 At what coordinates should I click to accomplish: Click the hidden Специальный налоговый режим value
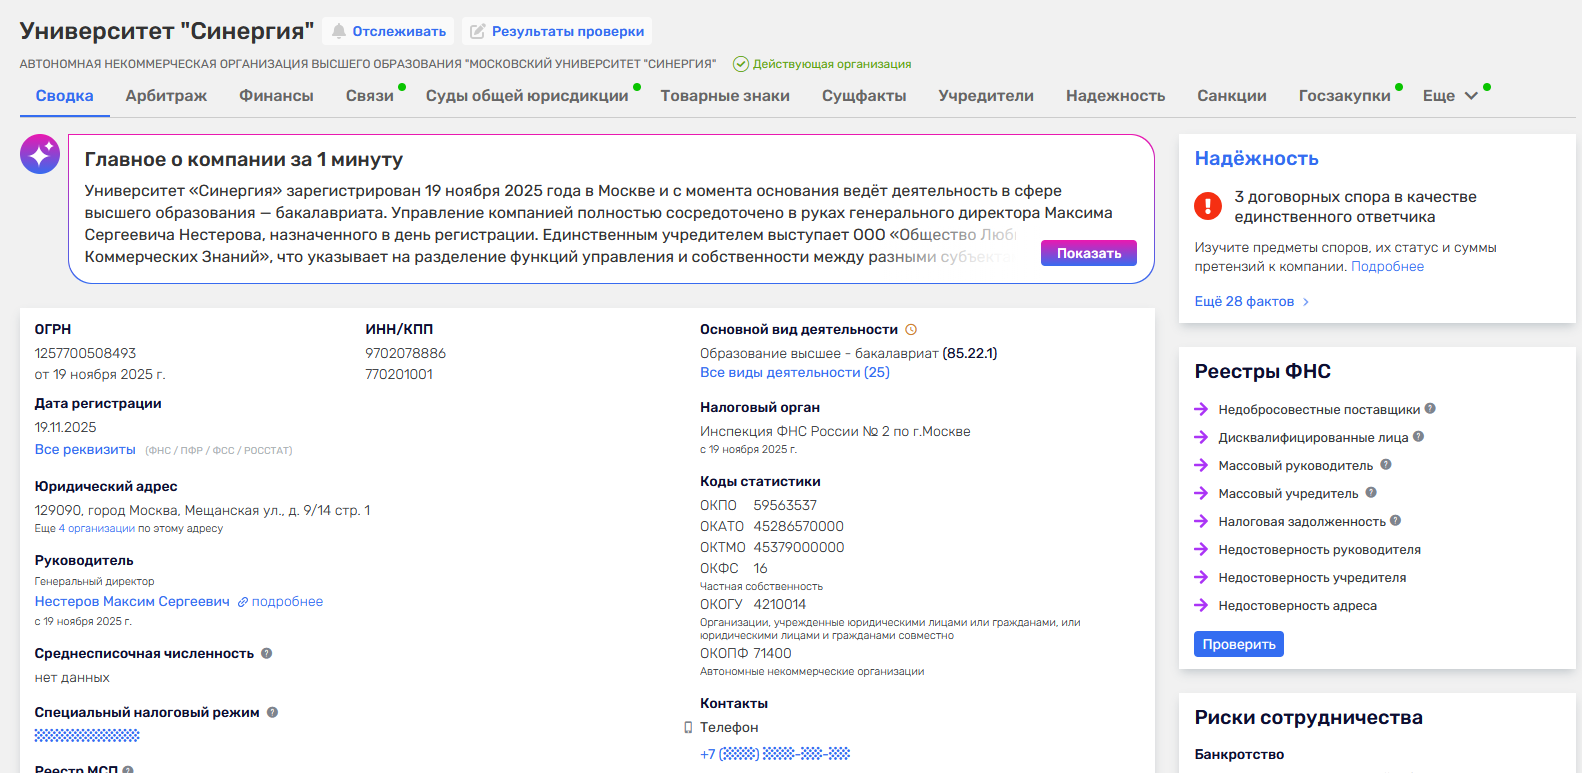tap(87, 735)
